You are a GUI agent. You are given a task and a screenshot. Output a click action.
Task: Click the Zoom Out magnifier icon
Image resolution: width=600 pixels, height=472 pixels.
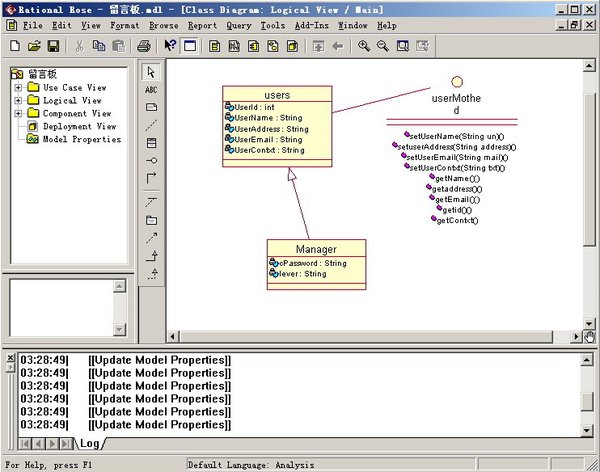(383, 46)
